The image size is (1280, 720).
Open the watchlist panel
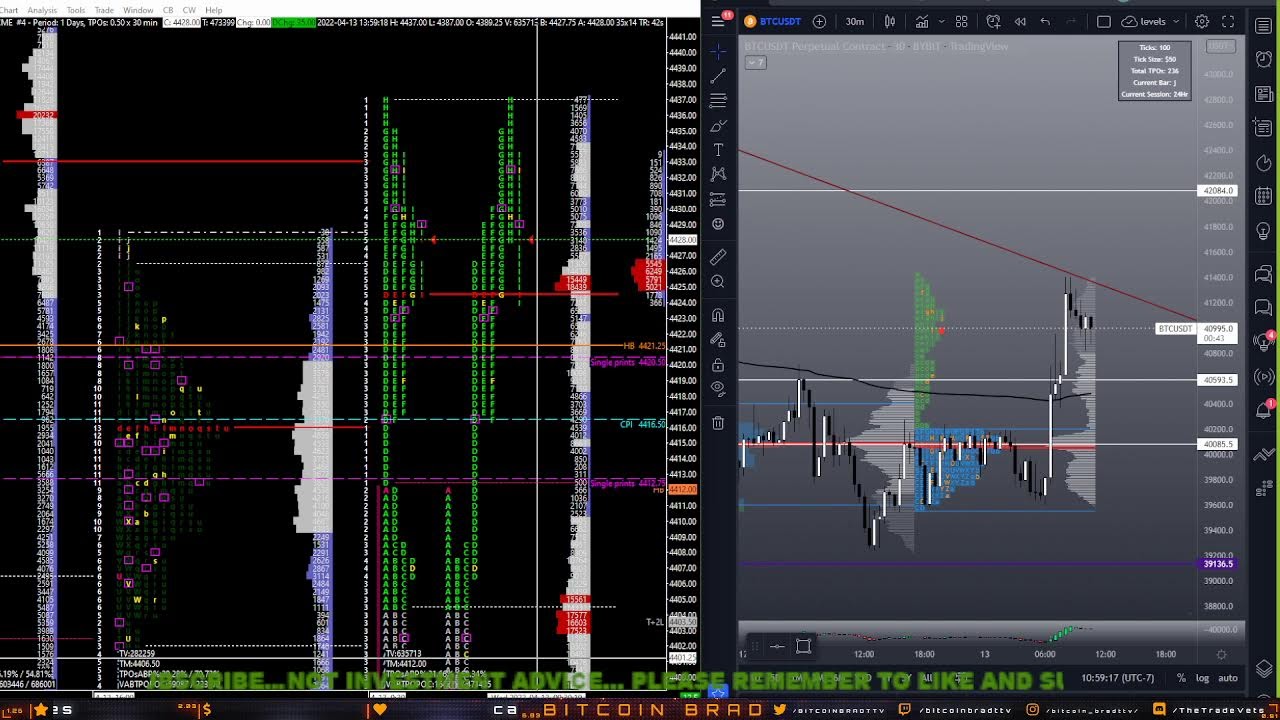coord(1263,24)
